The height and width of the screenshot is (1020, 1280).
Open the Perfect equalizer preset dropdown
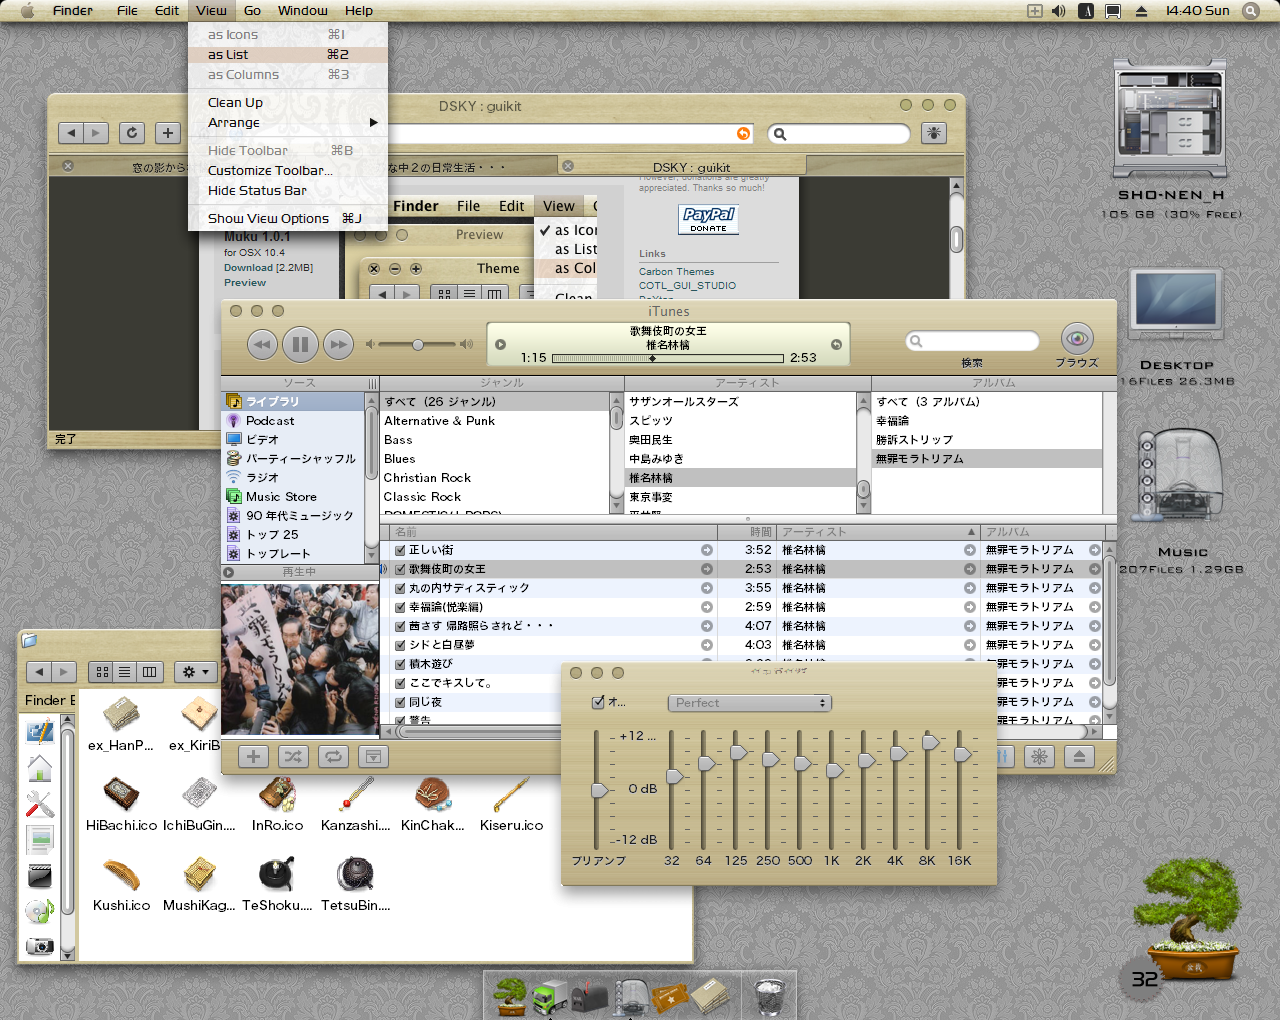pos(750,703)
